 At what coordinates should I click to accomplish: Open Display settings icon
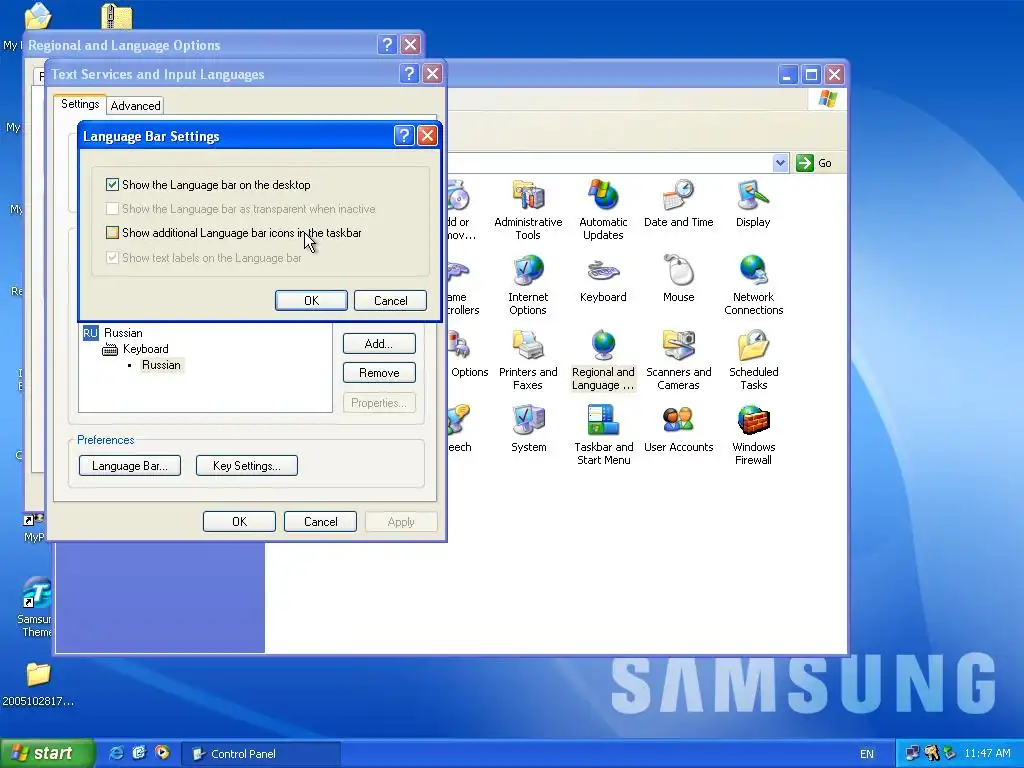pos(753,203)
